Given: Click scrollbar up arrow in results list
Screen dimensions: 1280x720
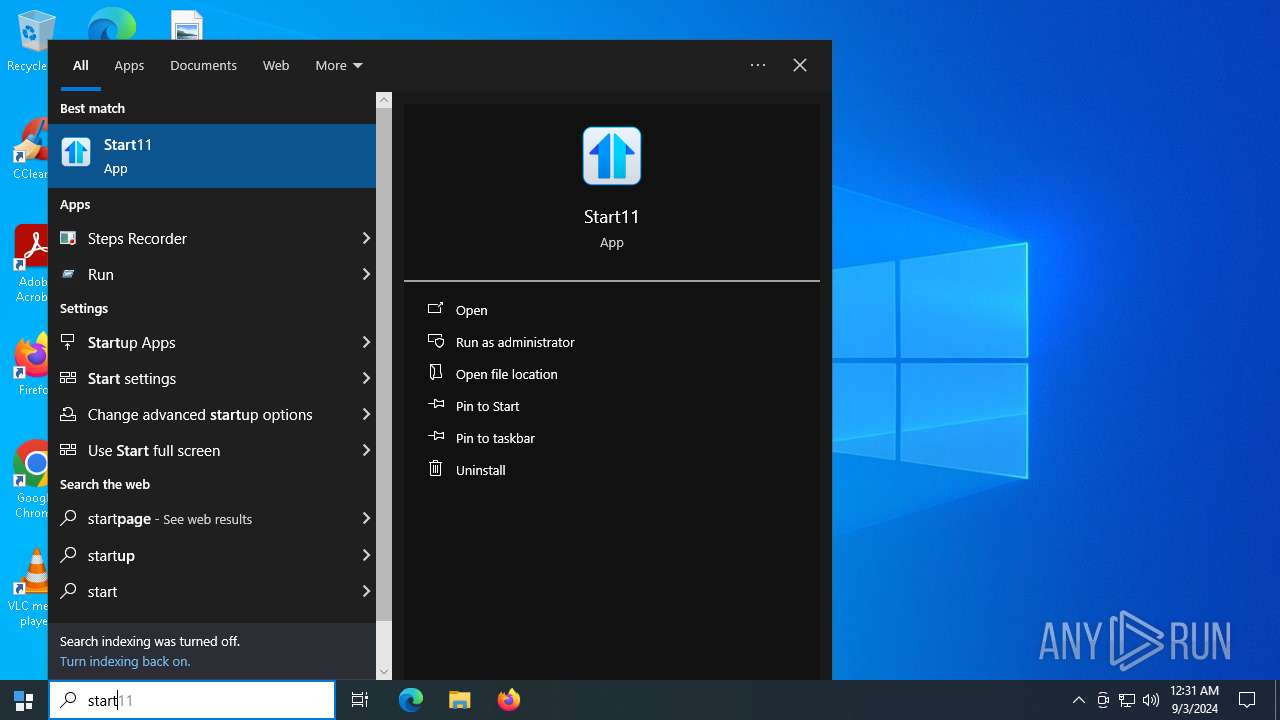Looking at the screenshot, I should [384, 100].
